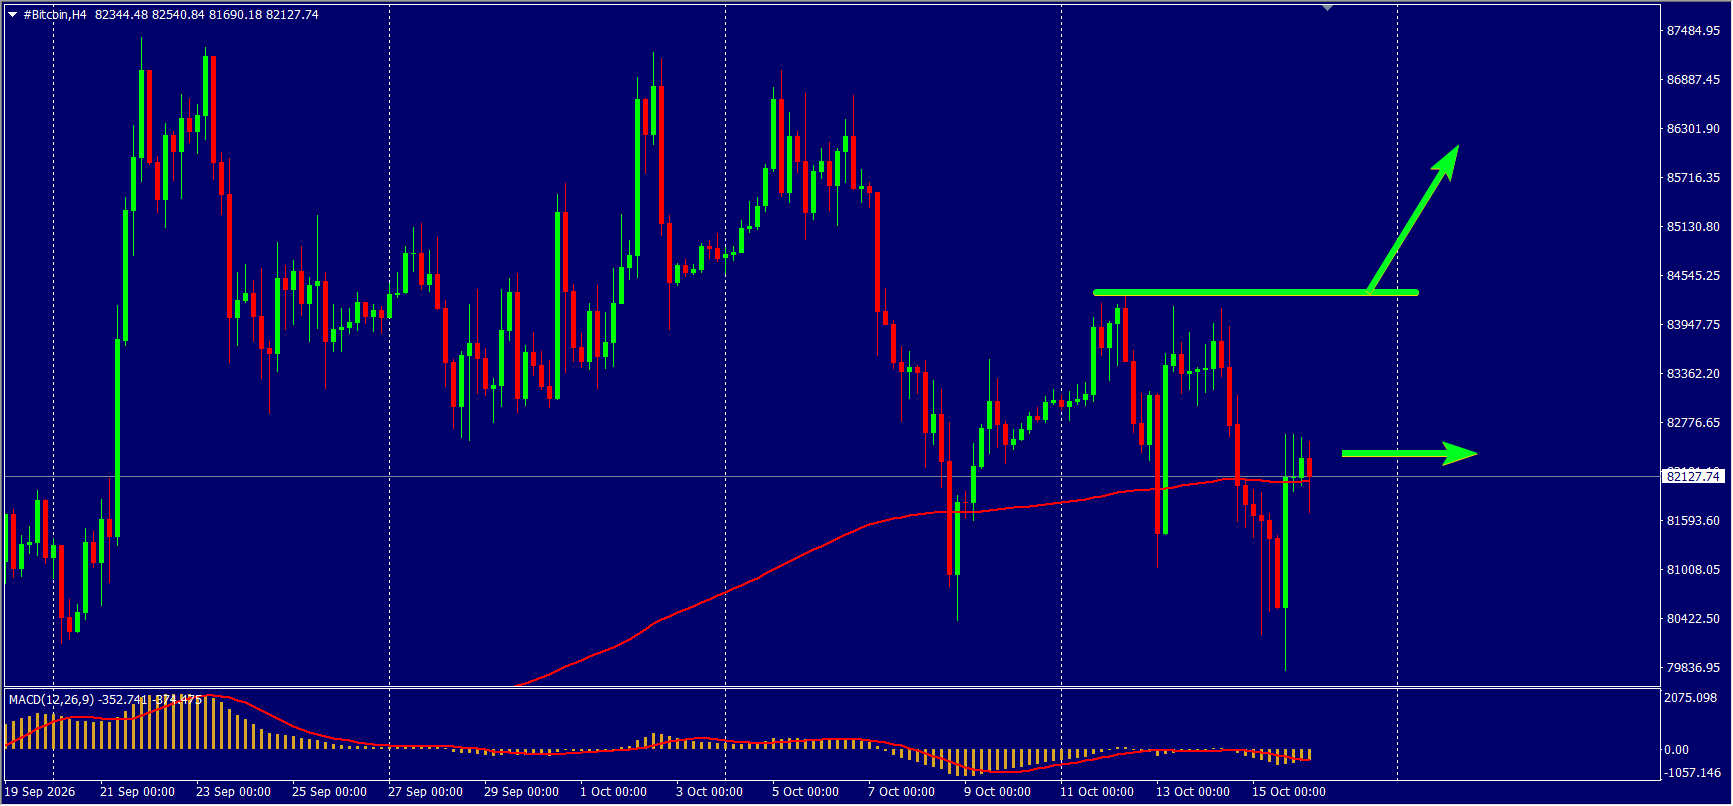Click the 9 Oct 00:00 date label
The image size is (1733, 806).
[997, 792]
